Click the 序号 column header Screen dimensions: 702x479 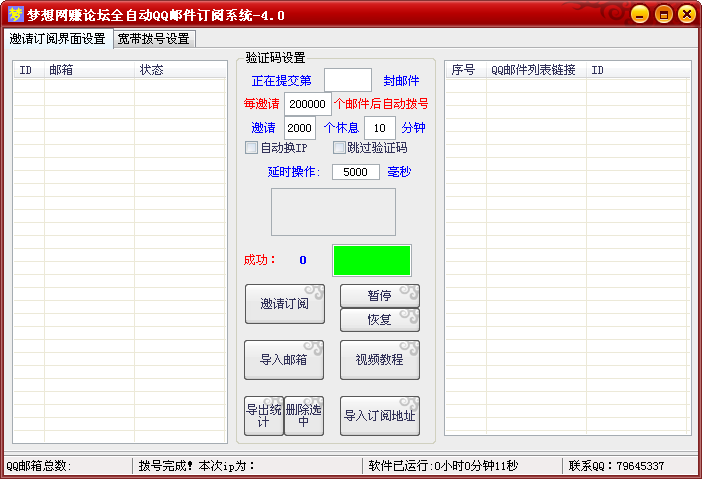click(466, 70)
